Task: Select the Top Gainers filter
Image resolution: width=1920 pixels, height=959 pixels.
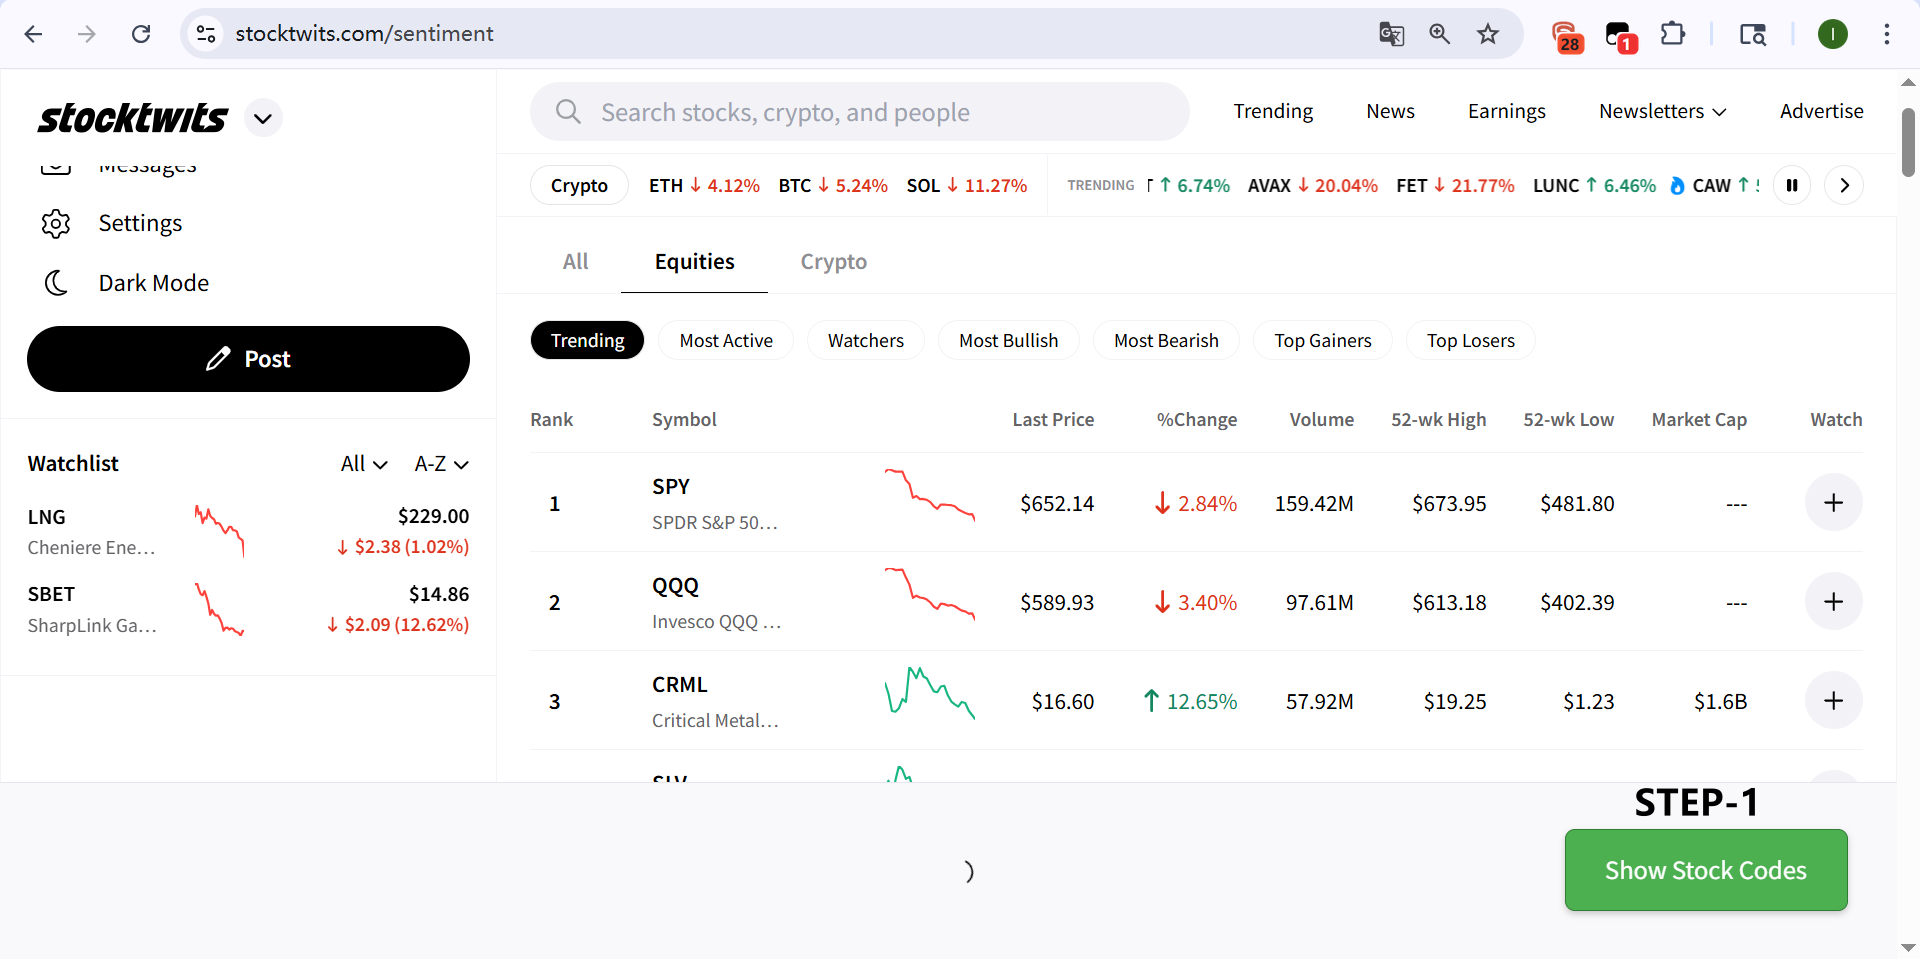Action: point(1322,340)
